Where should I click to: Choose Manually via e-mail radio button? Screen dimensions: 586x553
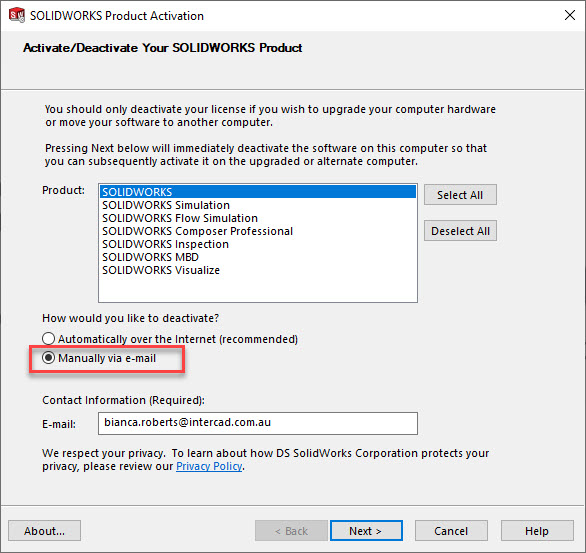(x=48, y=358)
